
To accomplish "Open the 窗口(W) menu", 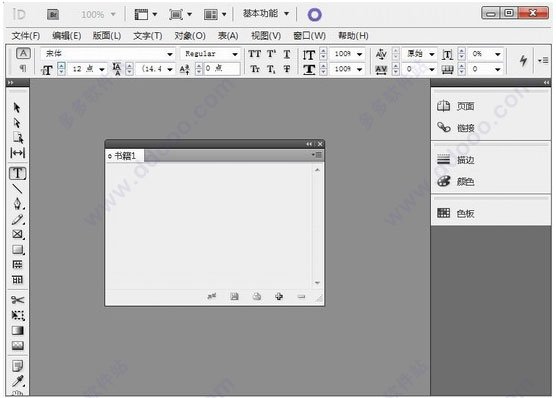I will (x=309, y=36).
